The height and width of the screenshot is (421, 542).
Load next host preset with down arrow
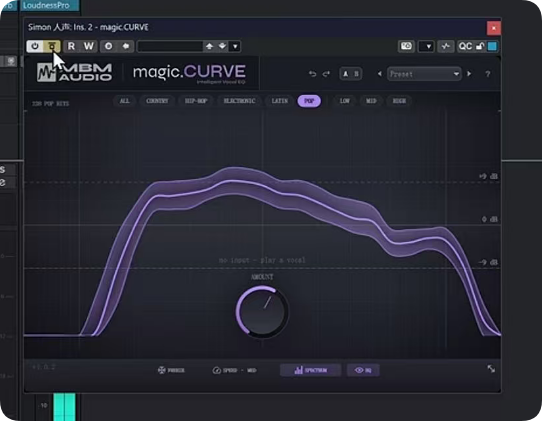tap(222, 46)
